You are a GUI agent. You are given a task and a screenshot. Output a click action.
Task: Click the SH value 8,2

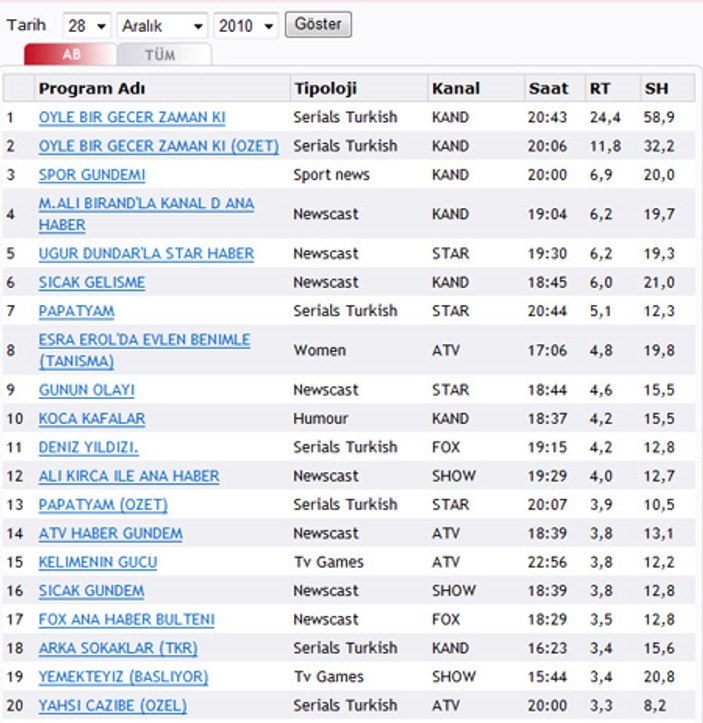[655, 705]
